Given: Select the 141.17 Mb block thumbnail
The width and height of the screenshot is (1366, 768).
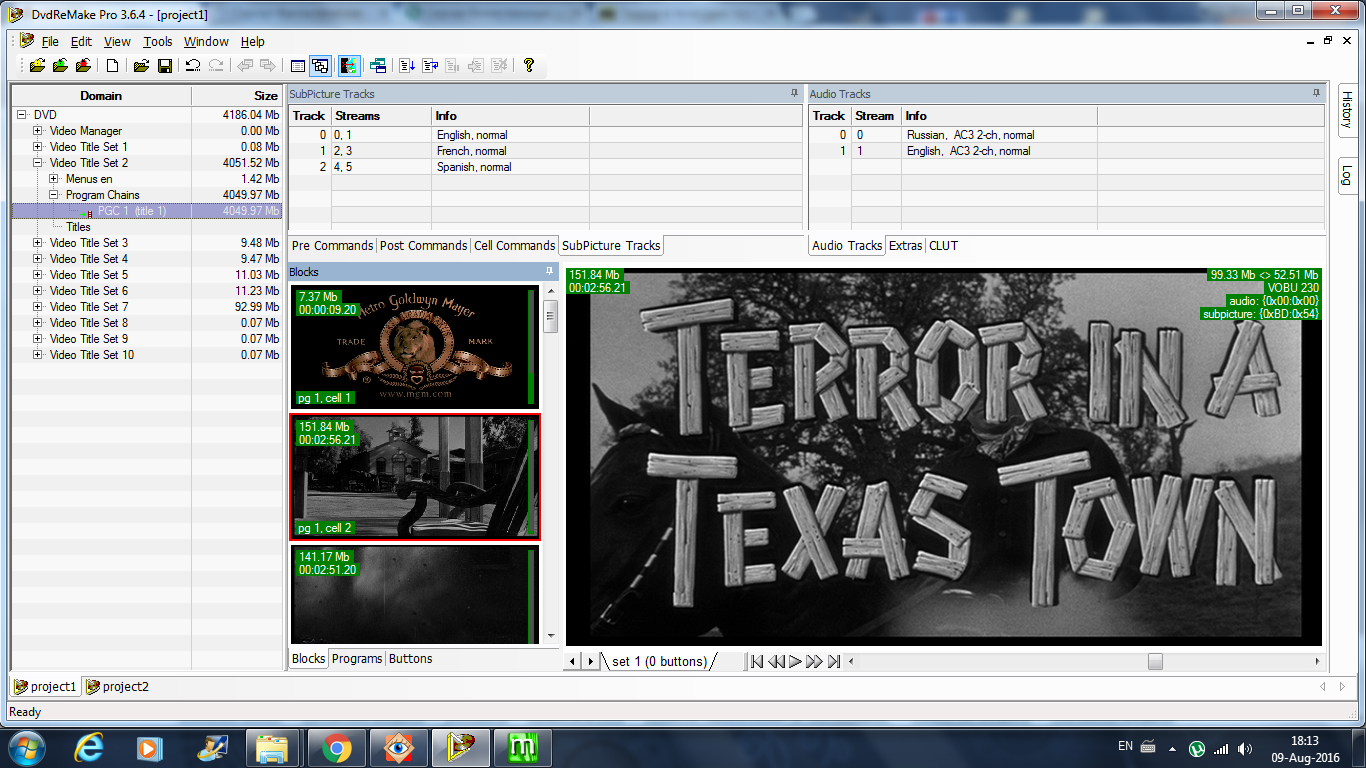Looking at the screenshot, I should pyautogui.click(x=415, y=594).
